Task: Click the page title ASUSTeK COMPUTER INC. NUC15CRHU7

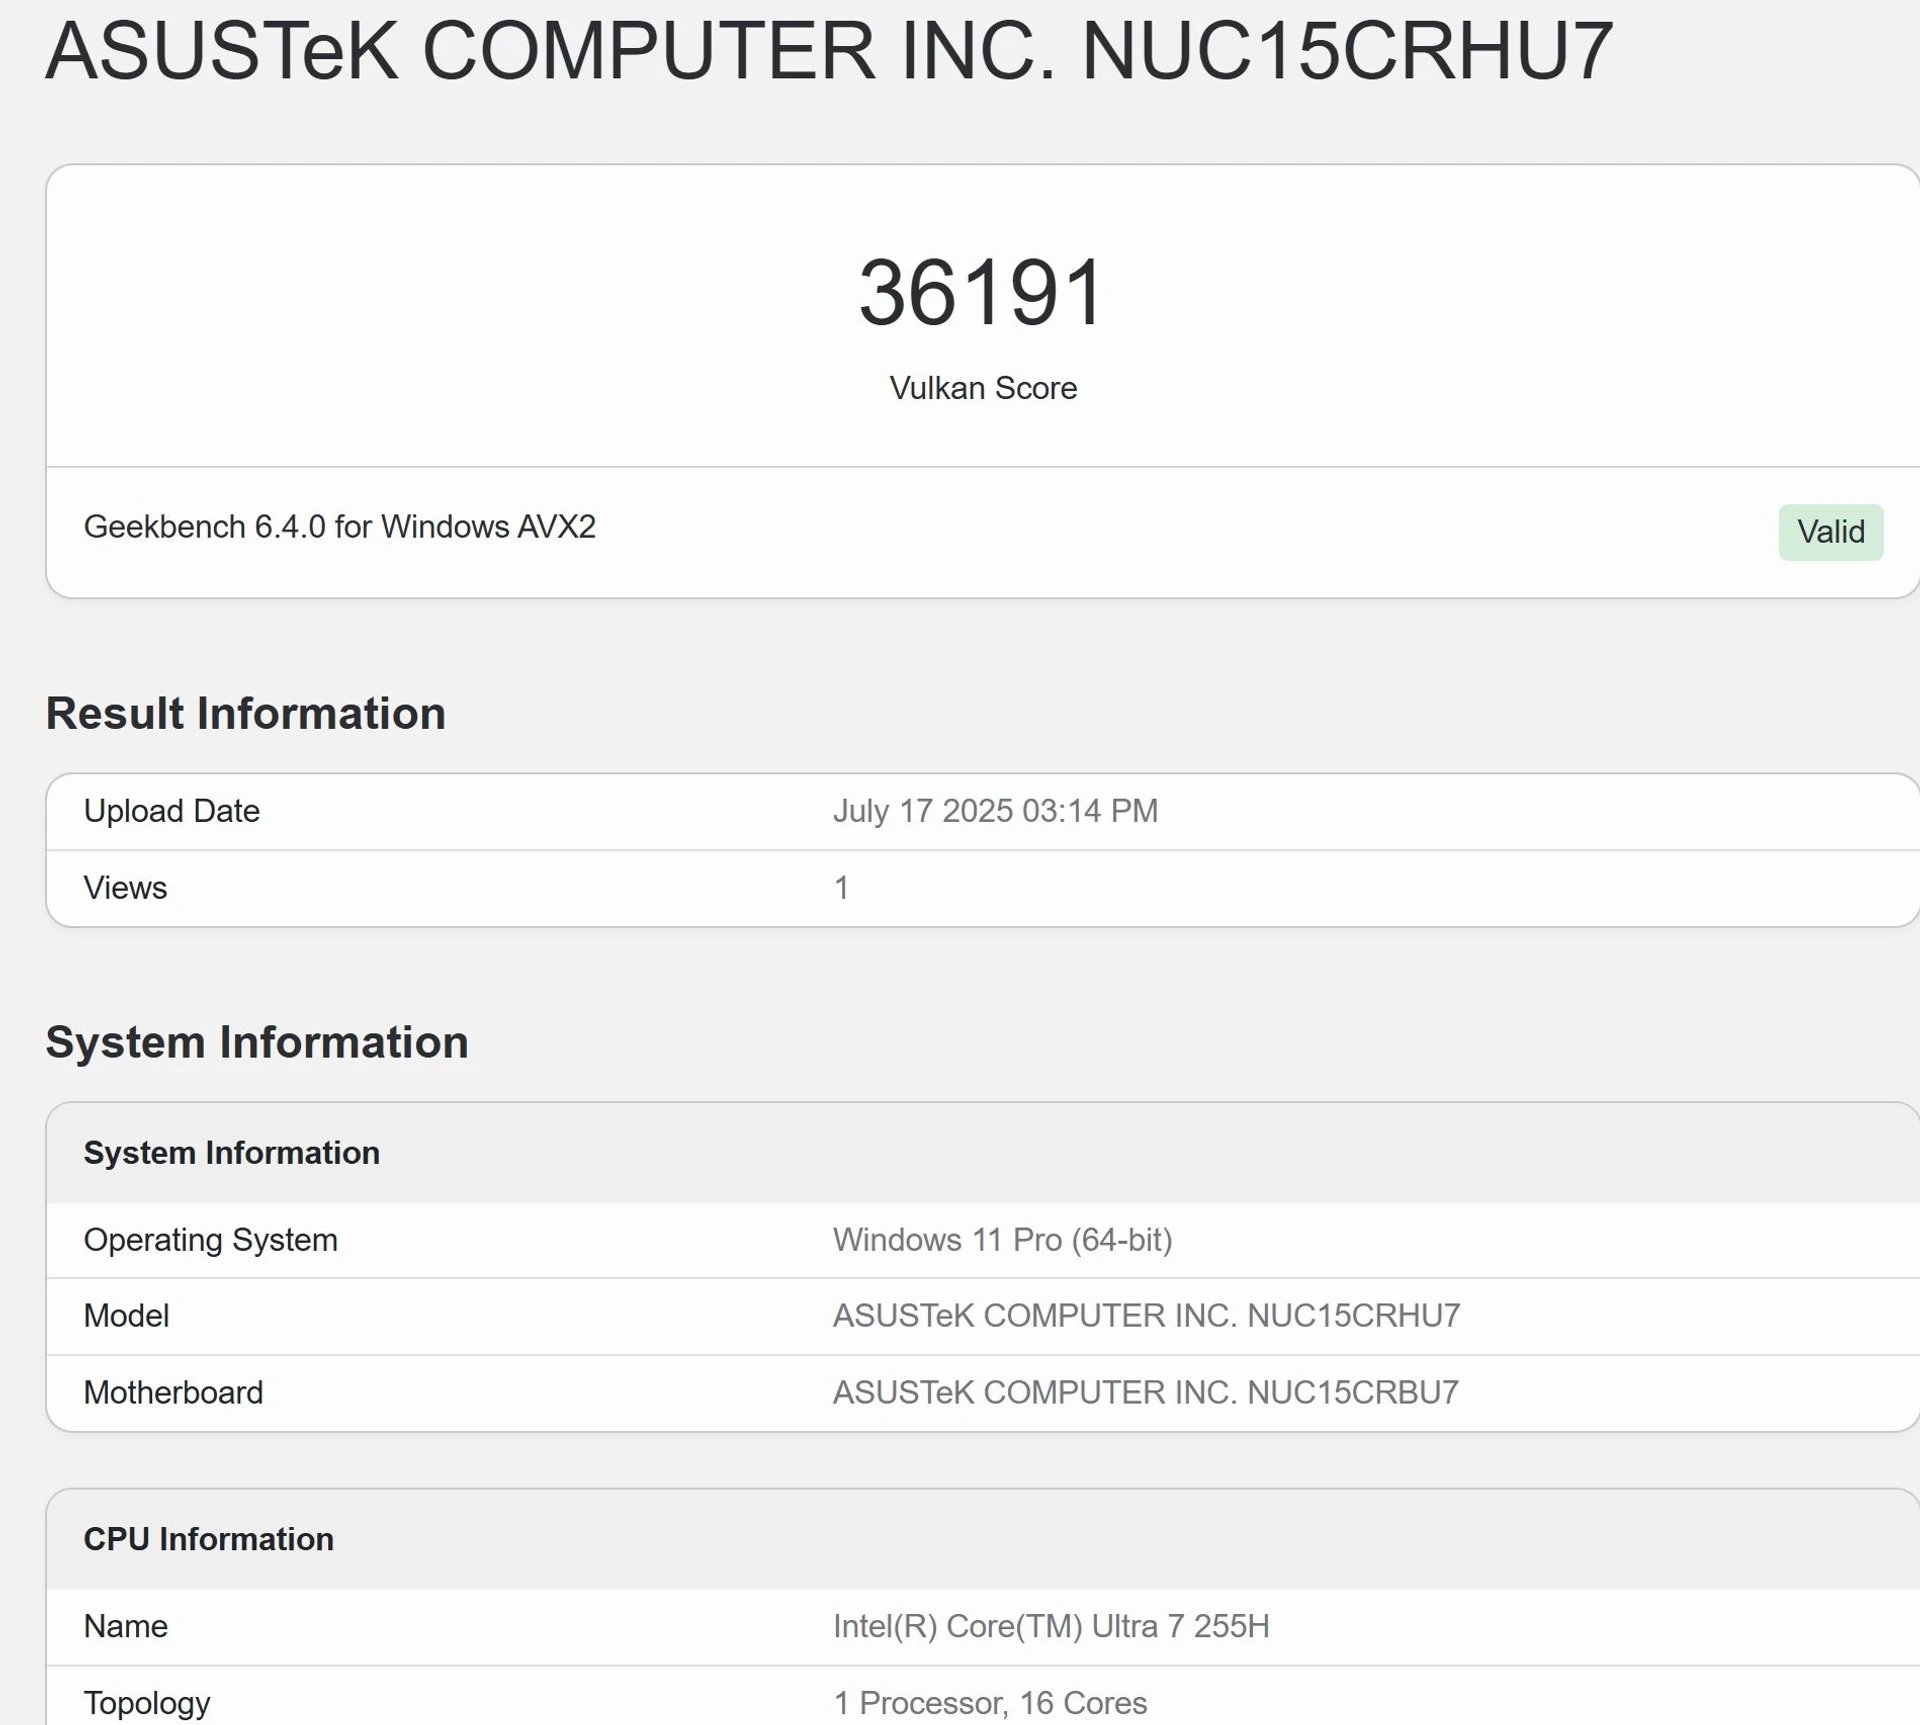Action: point(829,50)
